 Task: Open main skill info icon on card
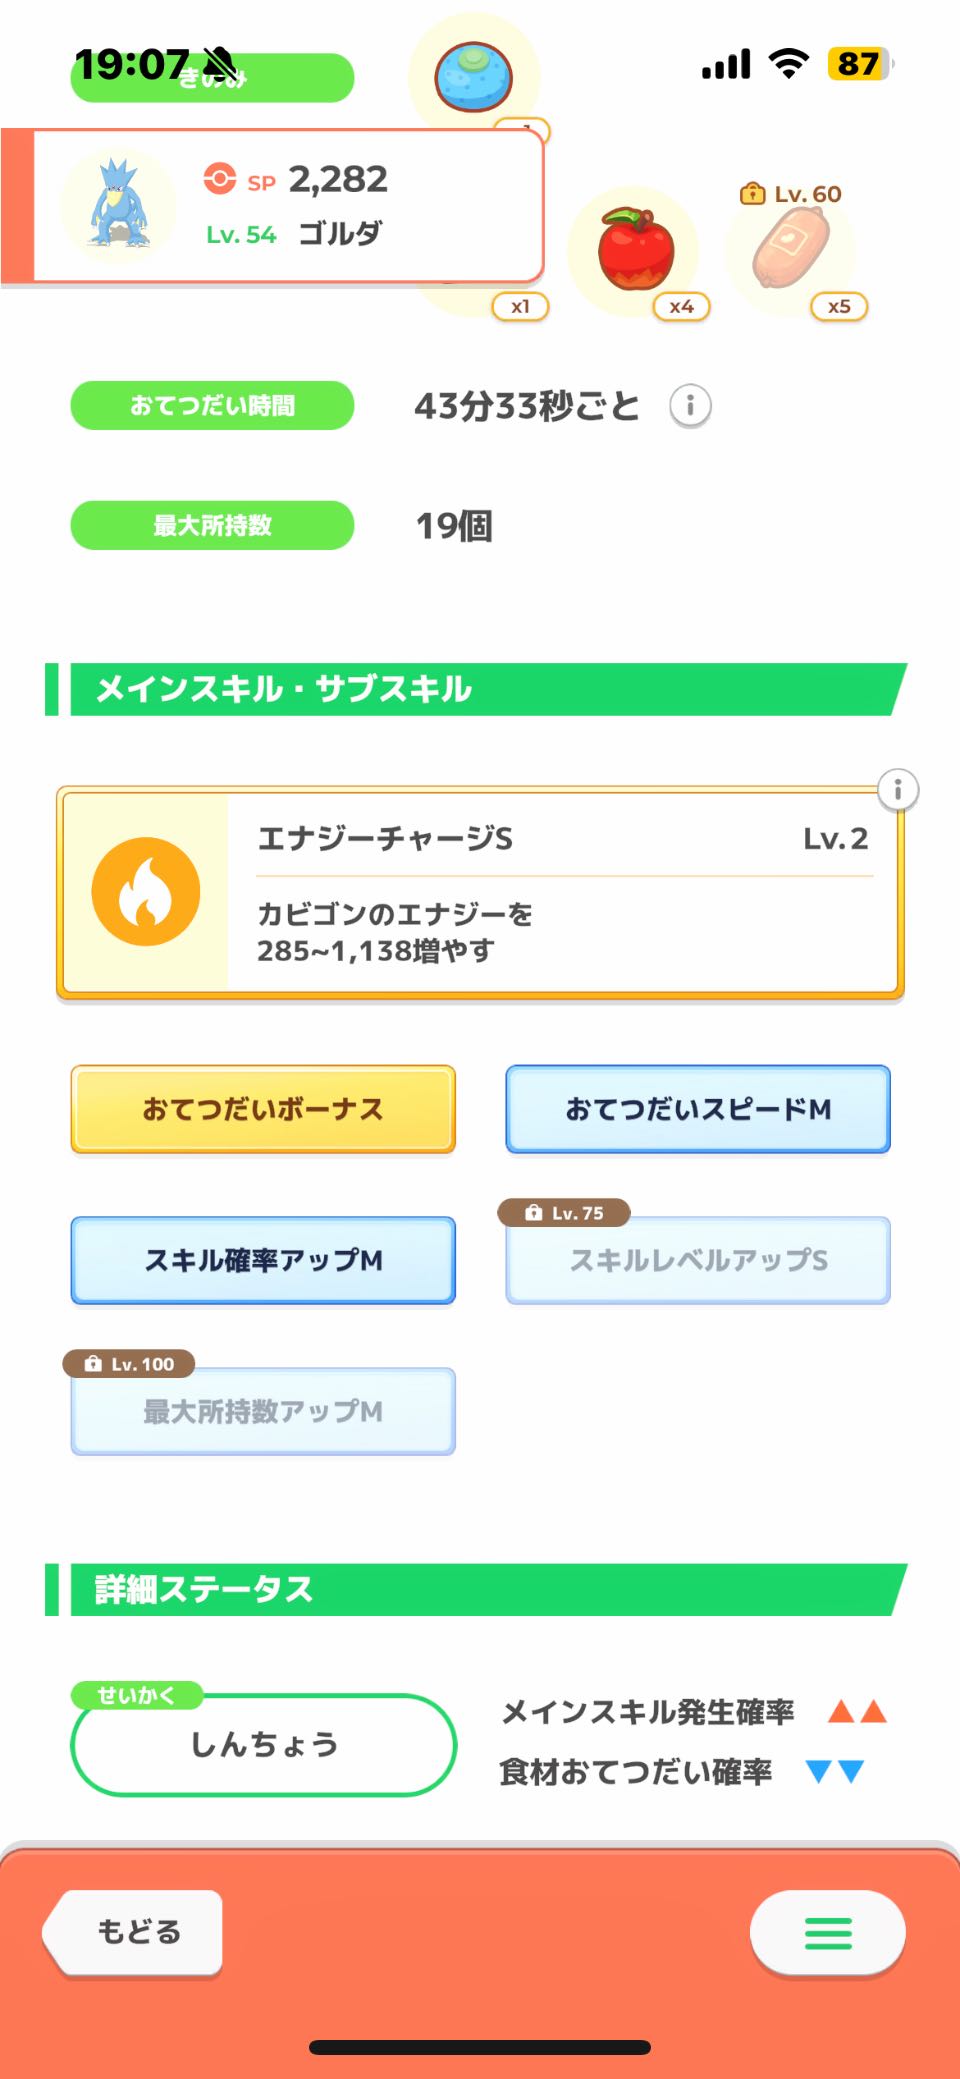click(897, 790)
